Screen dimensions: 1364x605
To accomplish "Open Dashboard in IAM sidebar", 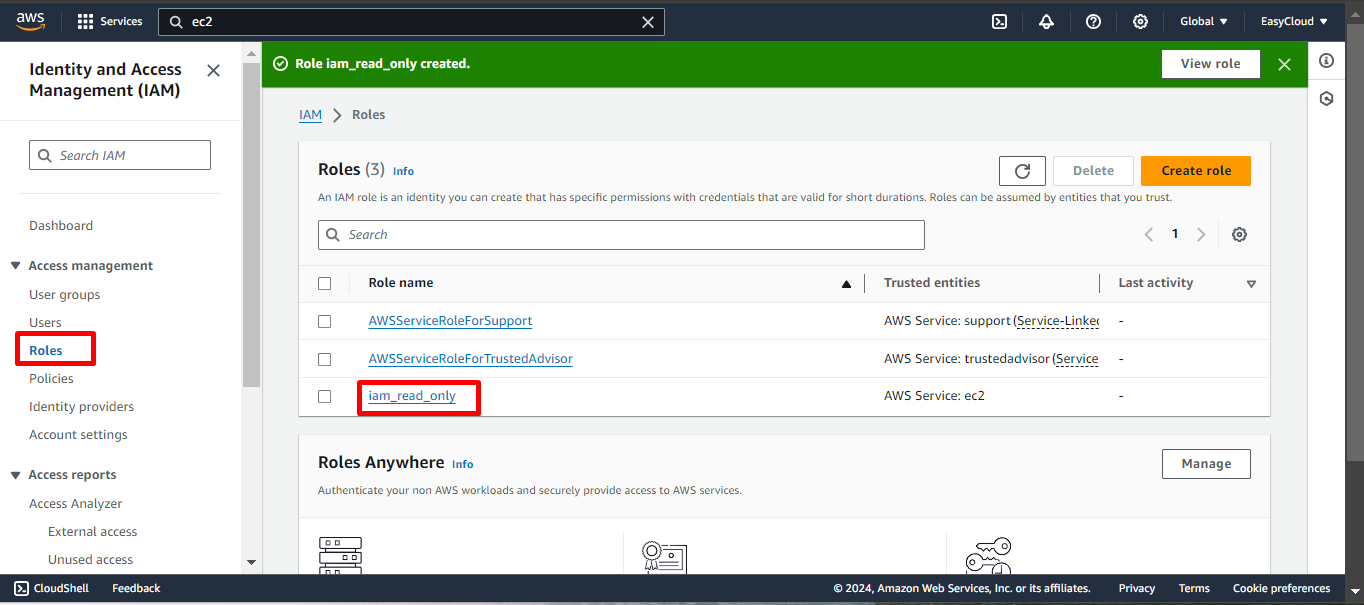I will [61, 226].
